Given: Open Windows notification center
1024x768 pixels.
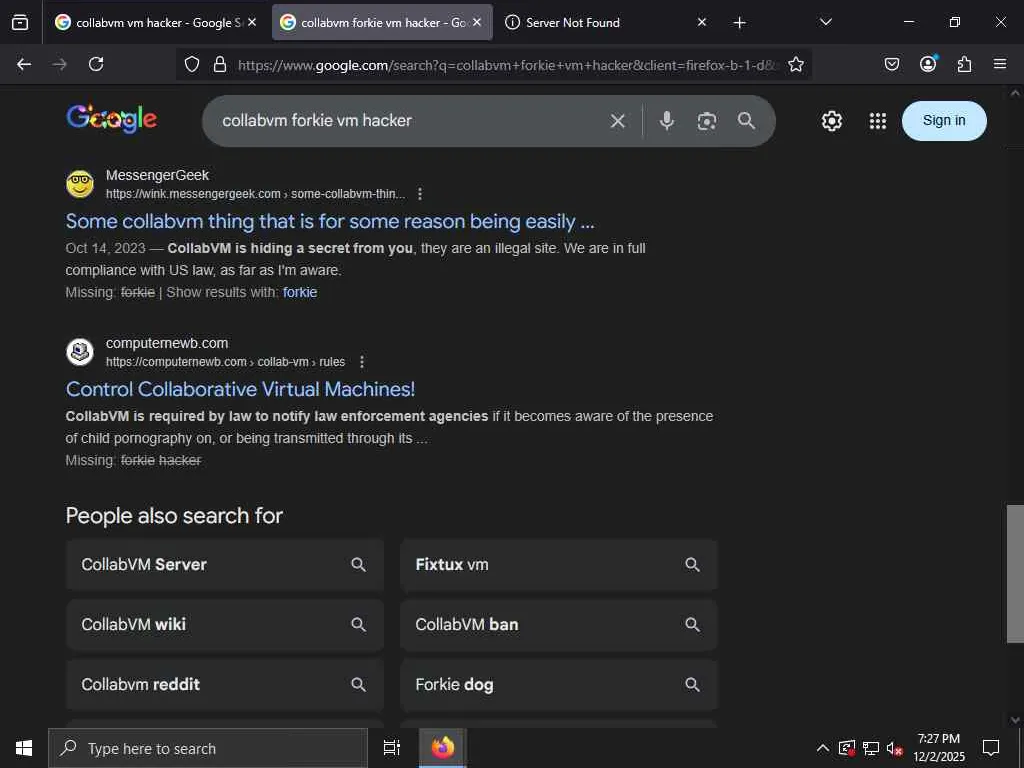Looking at the screenshot, I should 991,748.
